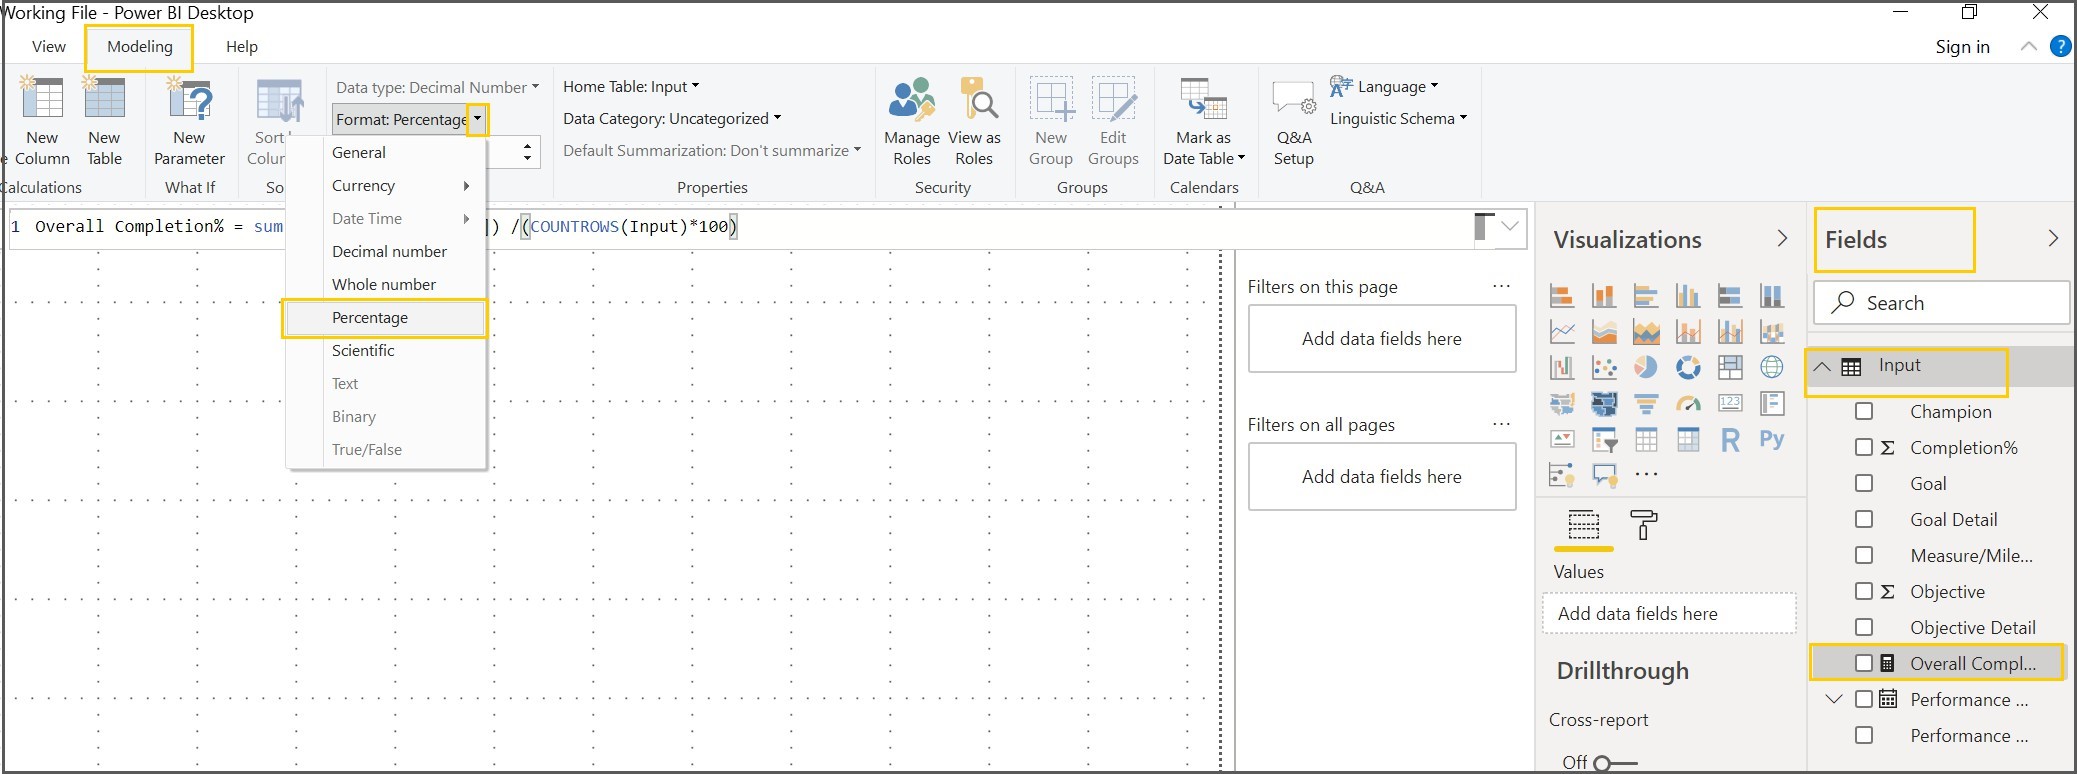Screen dimensions: 2077x774
Task: Expand the formula bar chevron
Action: pos(1510,226)
